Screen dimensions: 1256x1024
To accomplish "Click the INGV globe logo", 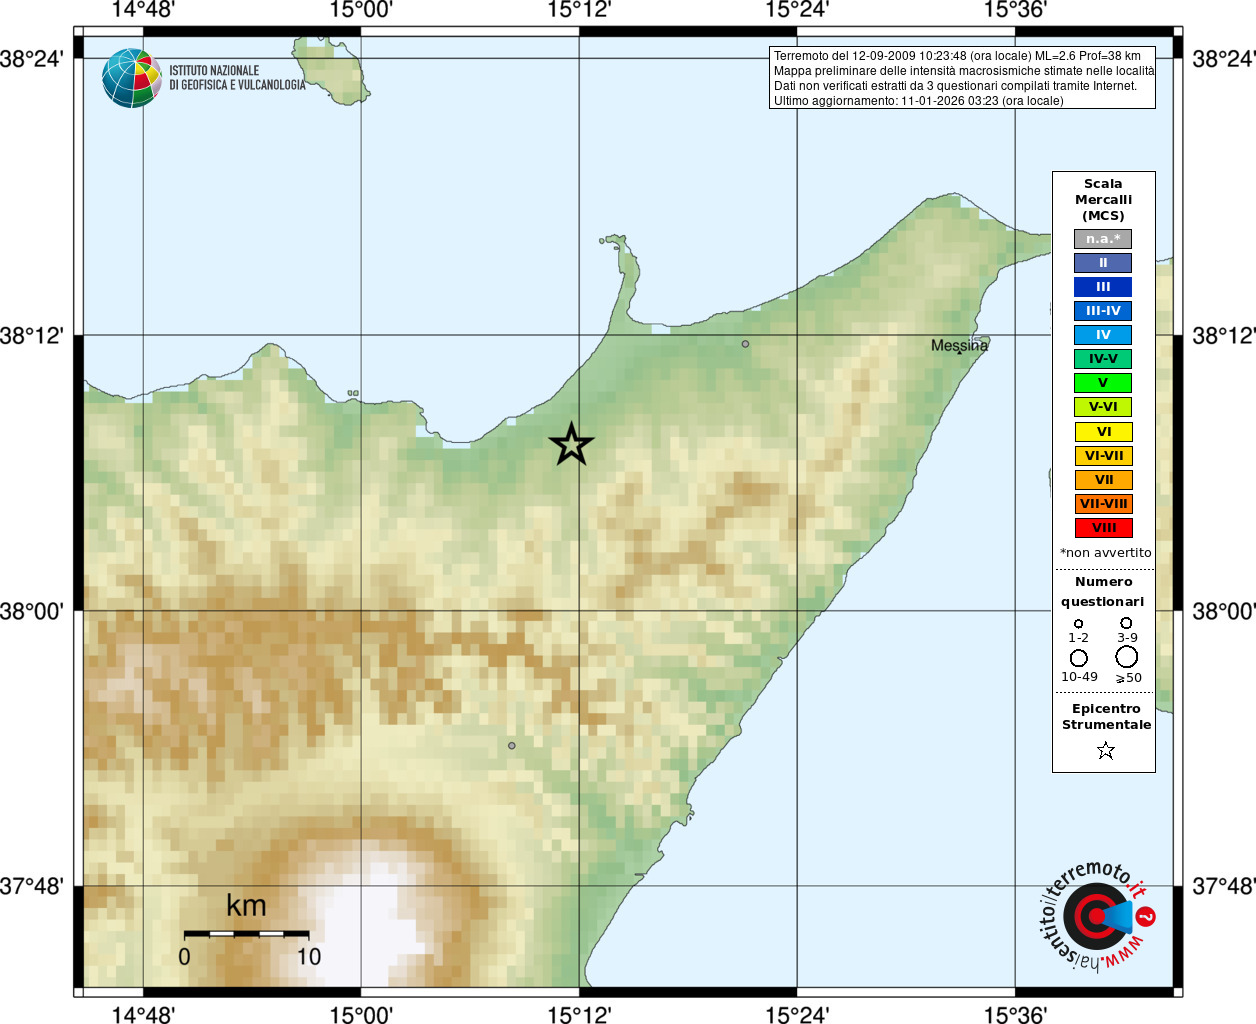I will [x=131, y=78].
